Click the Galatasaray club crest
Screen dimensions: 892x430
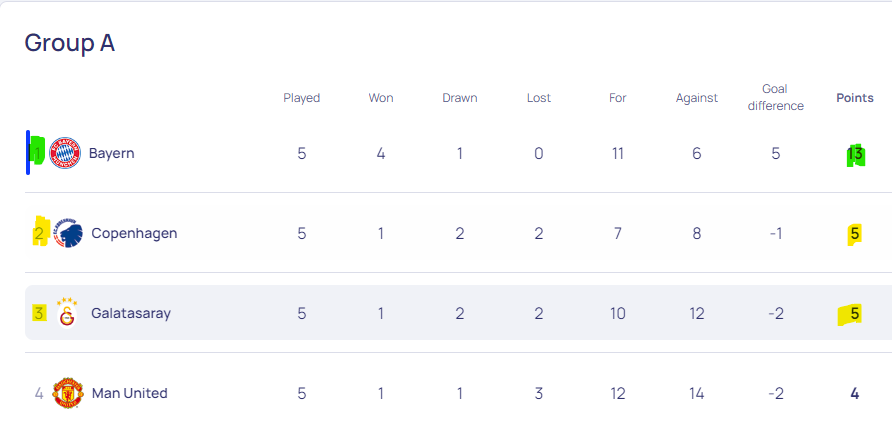click(67, 313)
